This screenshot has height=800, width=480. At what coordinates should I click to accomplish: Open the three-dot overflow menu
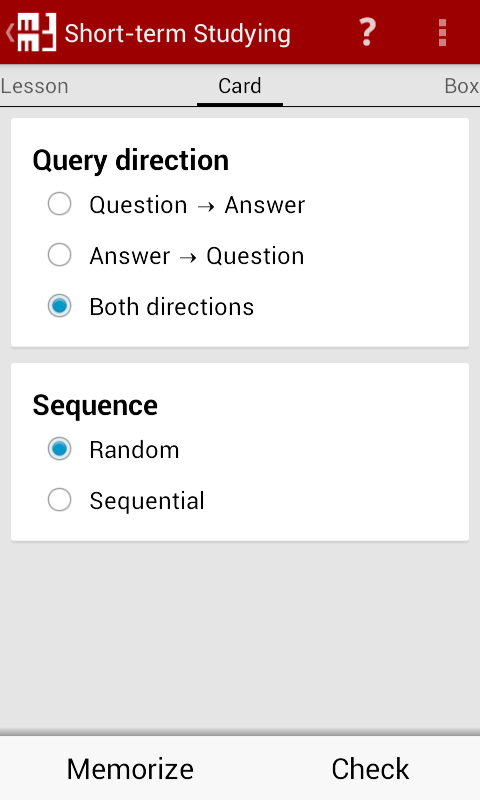point(442,33)
